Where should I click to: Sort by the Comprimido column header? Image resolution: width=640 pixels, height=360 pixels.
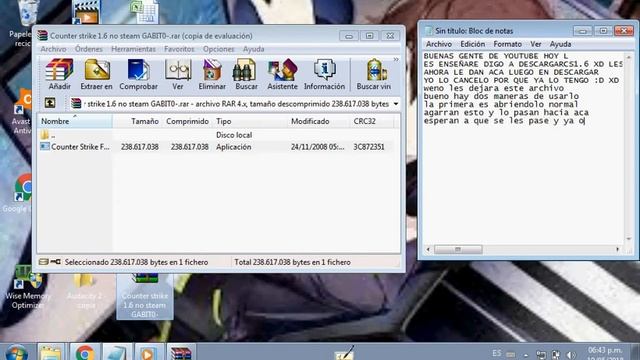tap(187, 121)
